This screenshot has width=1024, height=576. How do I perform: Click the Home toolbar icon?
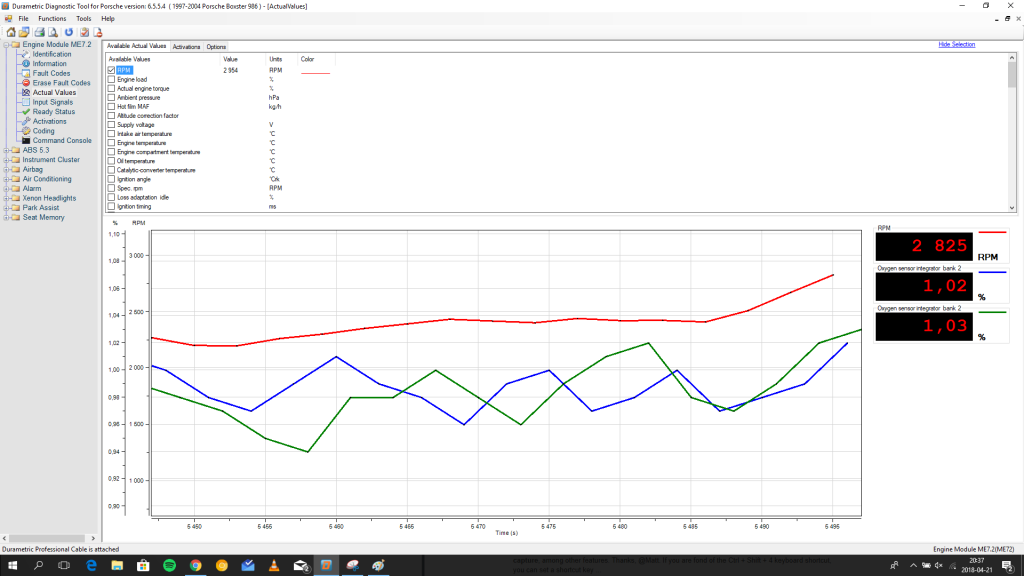pyautogui.click(x=10, y=32)
